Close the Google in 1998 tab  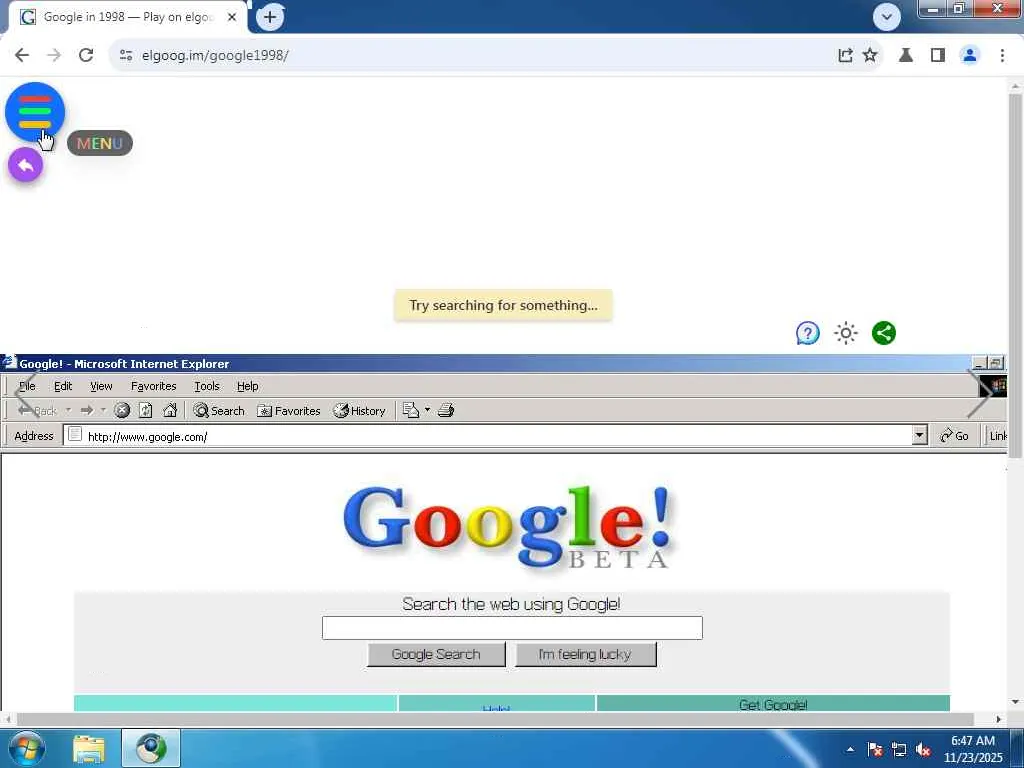click(x=232, y=17)
